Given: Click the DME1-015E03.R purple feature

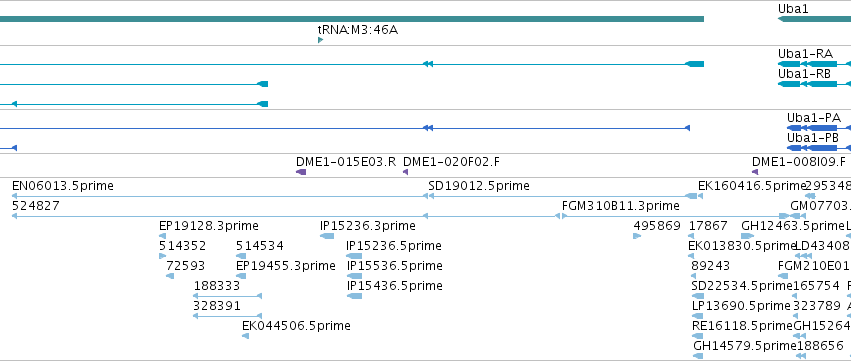Looking at the screenshot, I should [x=301, y=172].
